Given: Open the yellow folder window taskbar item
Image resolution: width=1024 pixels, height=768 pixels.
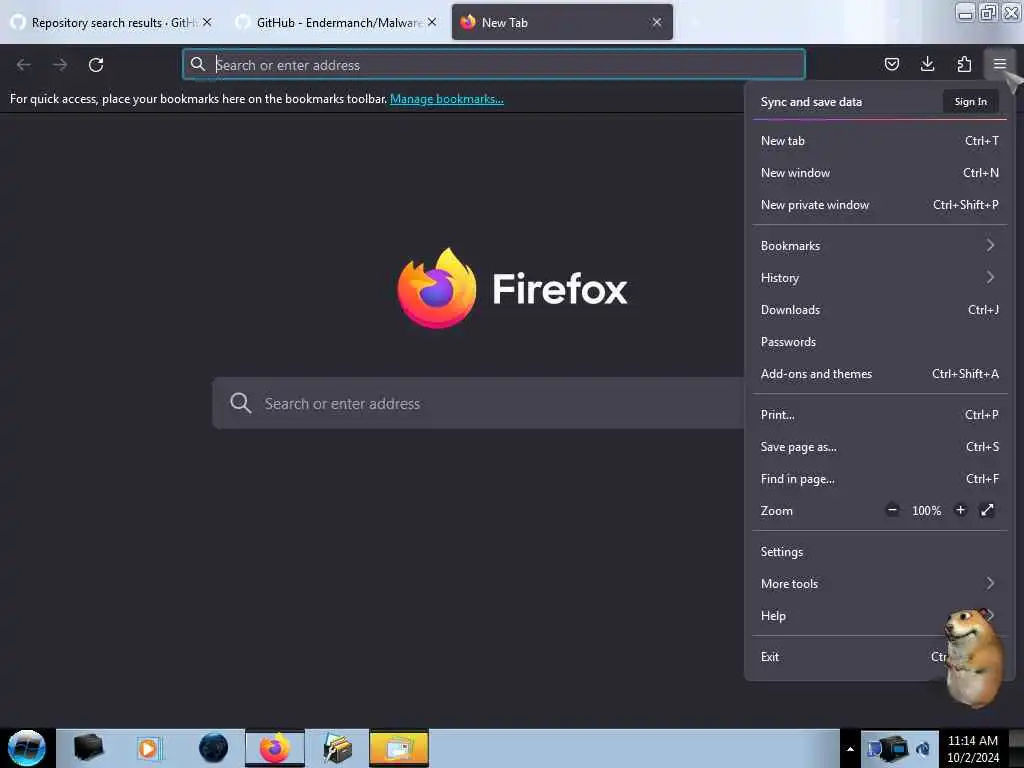Looking at the screenshot, I should 399,748.
